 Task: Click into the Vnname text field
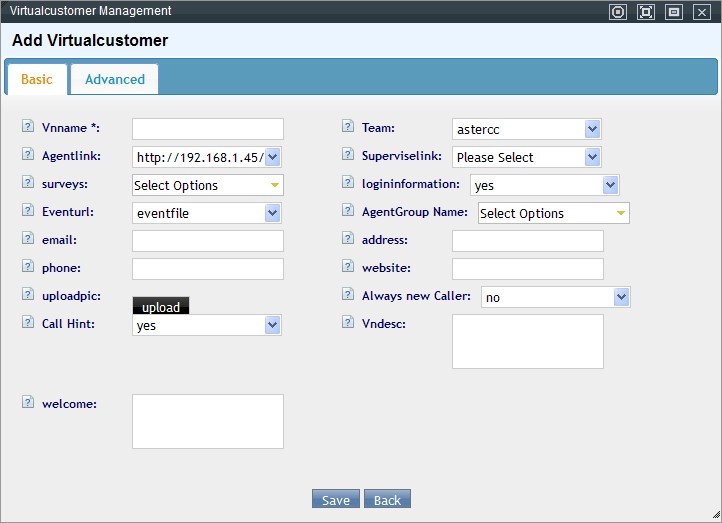coord(207,129)
